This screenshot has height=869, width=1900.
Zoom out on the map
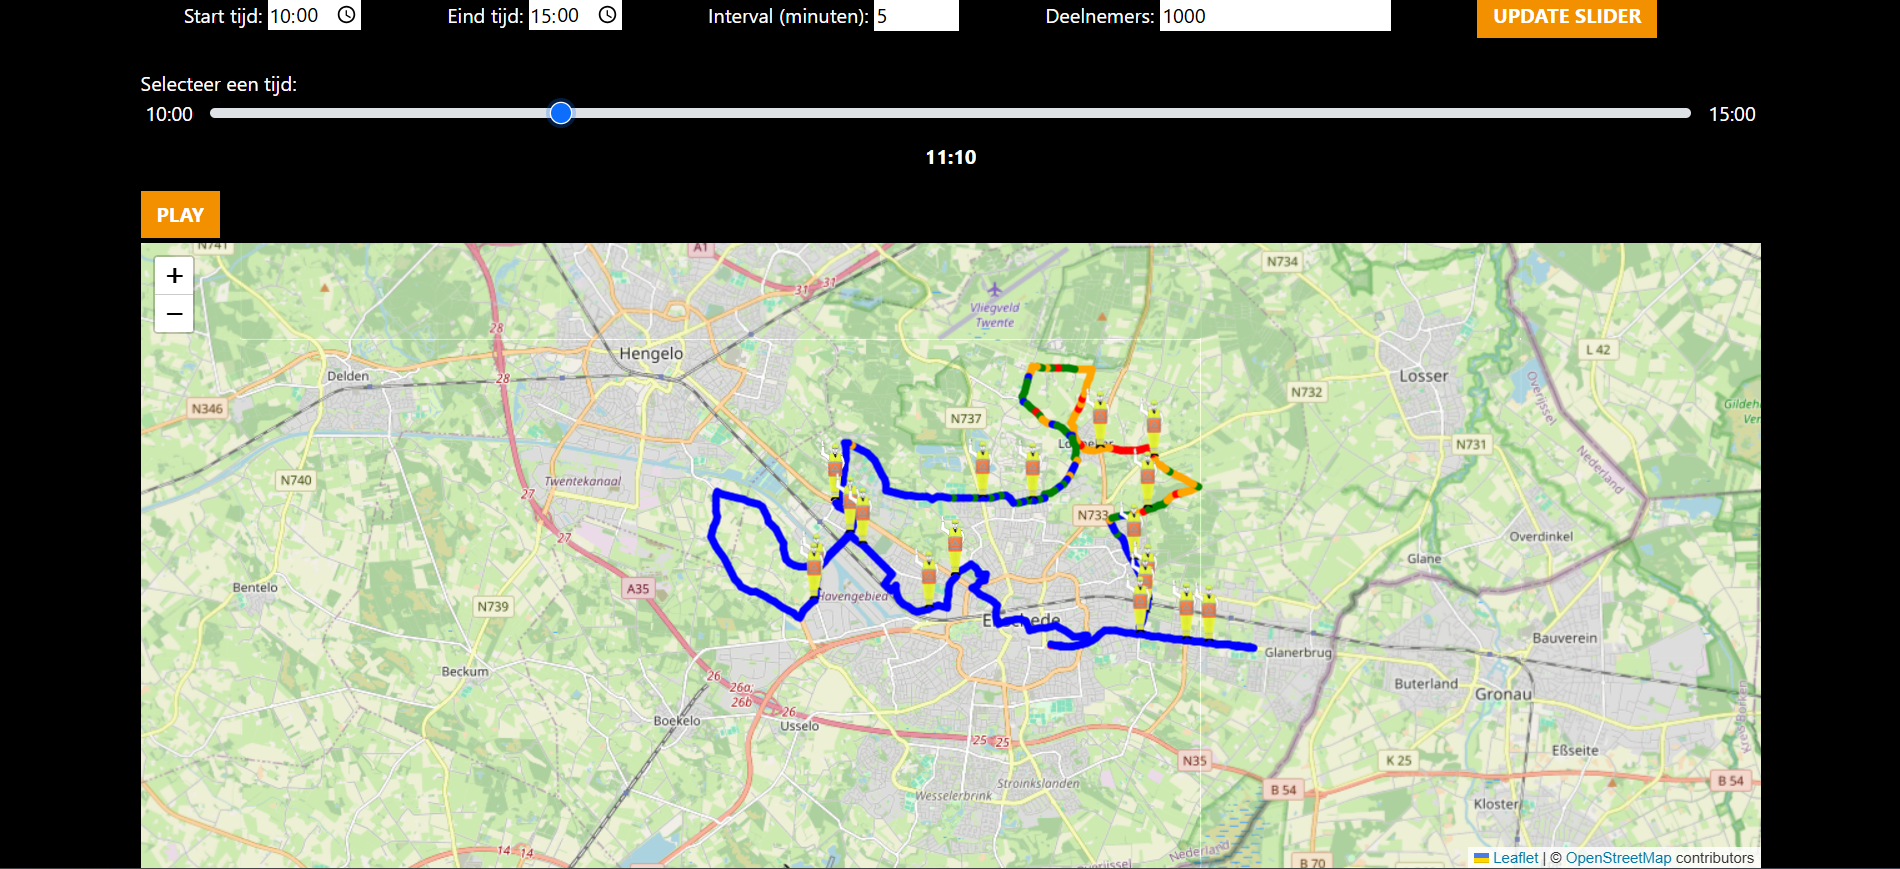point(174,314)
